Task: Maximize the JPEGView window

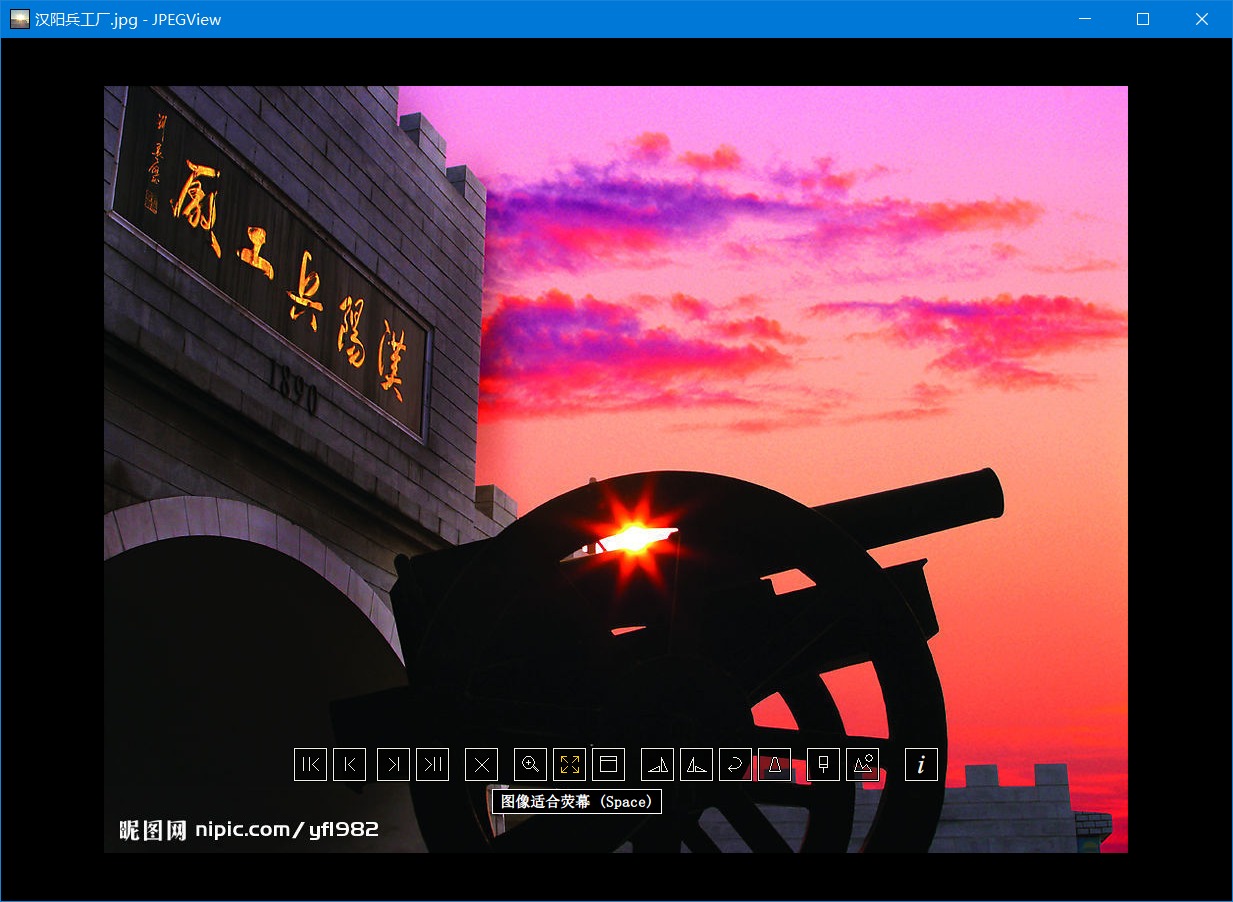Action: (1143, 19)
